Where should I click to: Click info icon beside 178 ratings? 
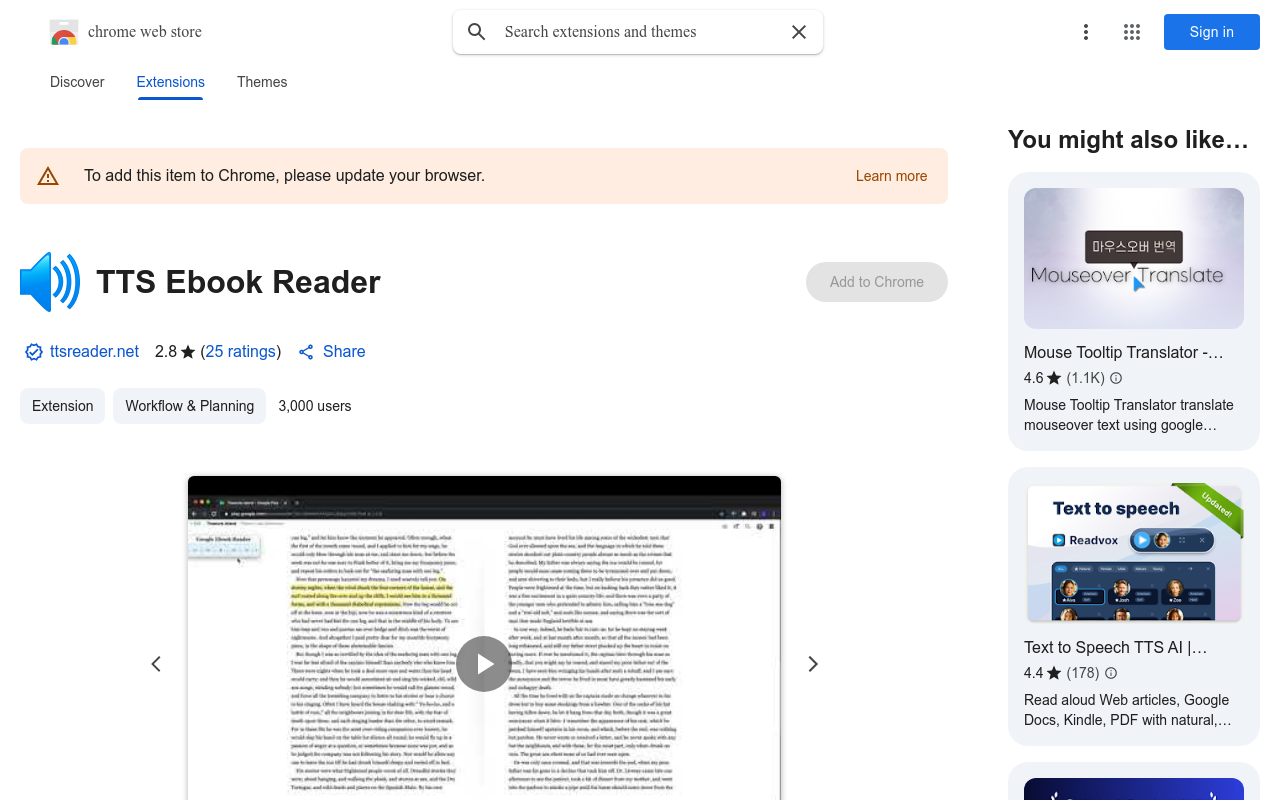point(1110,673)
